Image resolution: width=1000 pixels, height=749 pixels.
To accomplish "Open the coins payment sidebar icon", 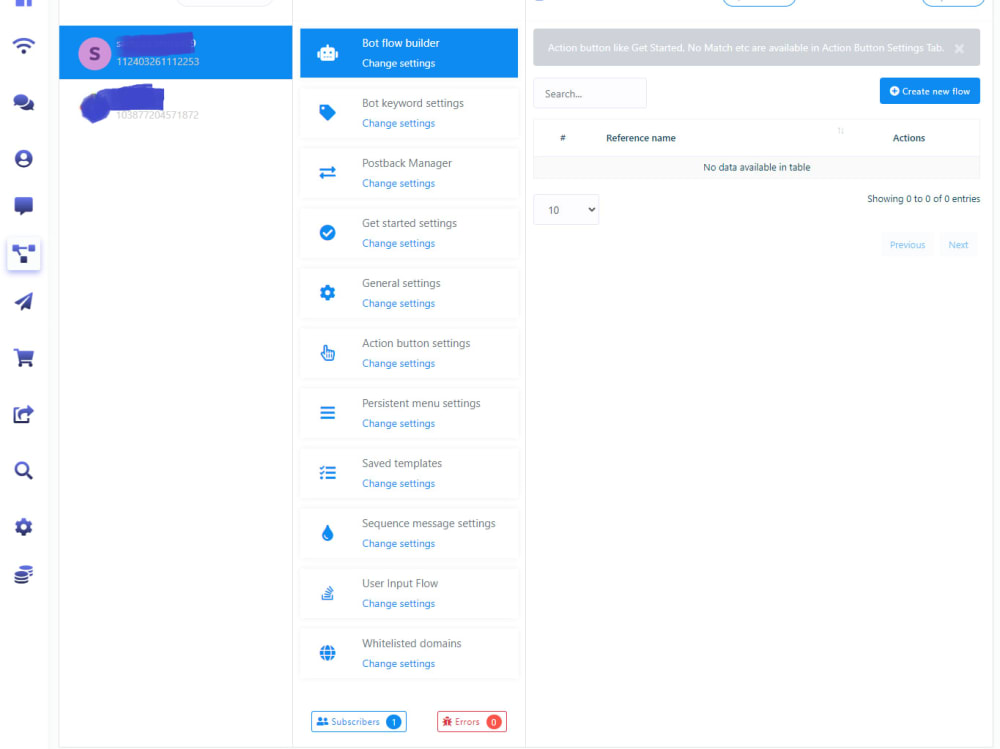I will (24, 574).
